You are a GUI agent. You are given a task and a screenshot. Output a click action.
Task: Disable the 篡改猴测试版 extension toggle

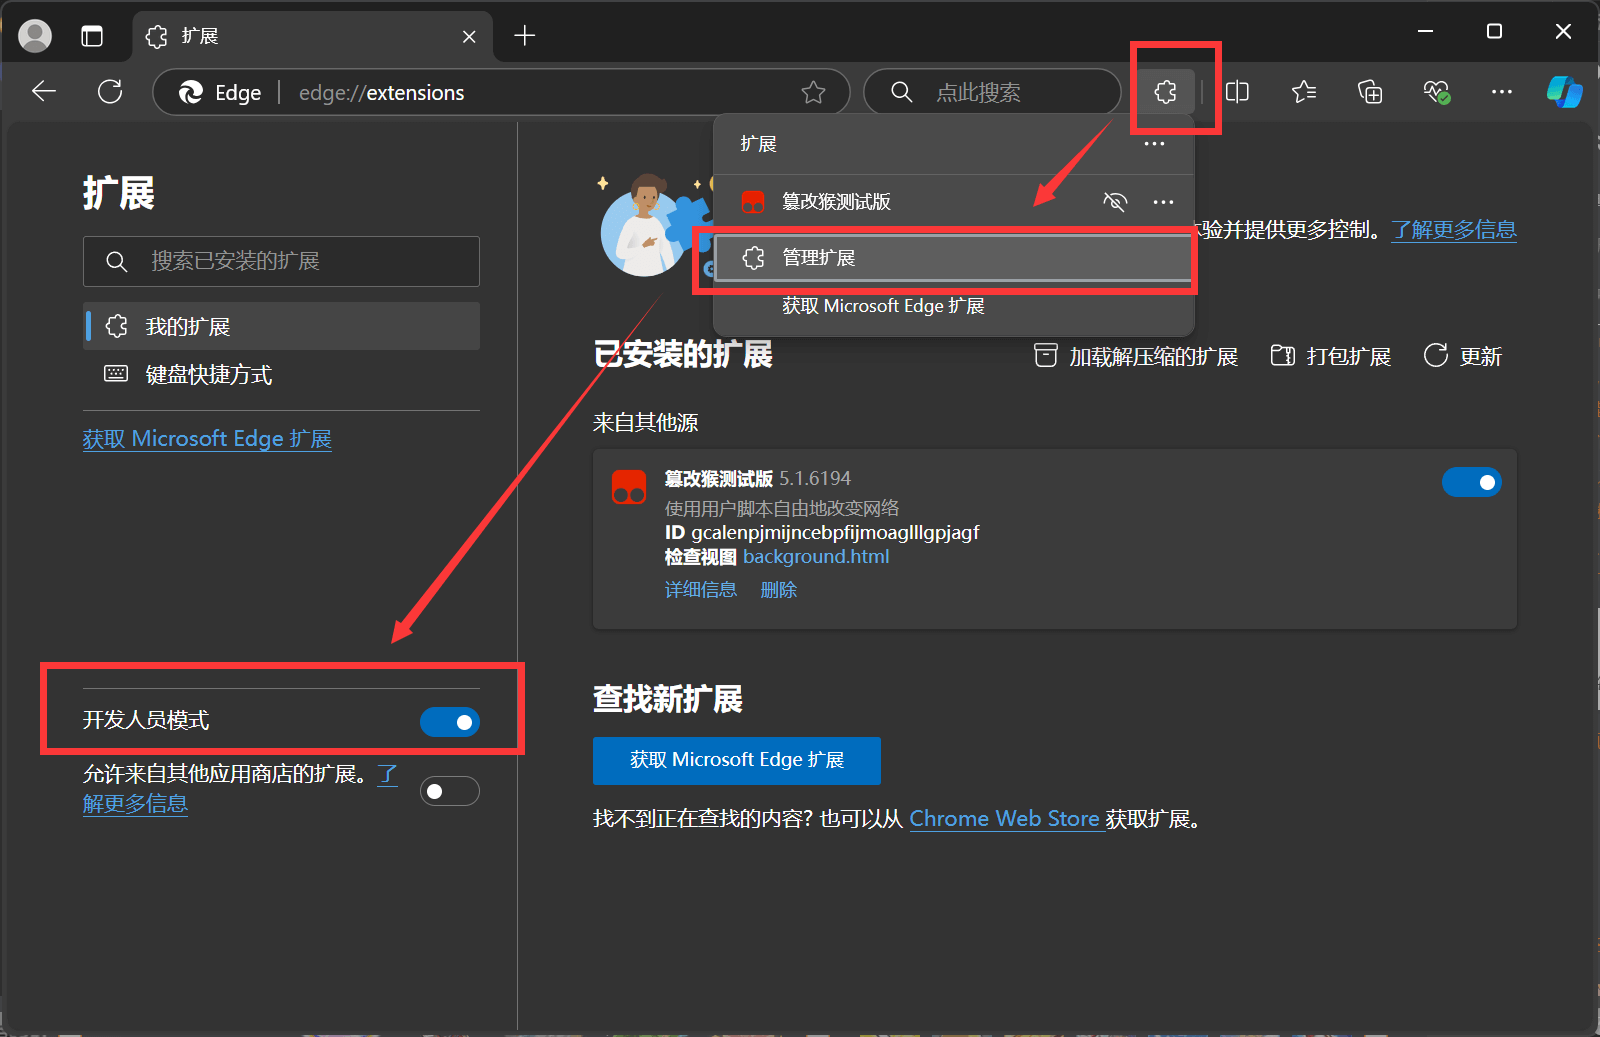[1471, 482]
